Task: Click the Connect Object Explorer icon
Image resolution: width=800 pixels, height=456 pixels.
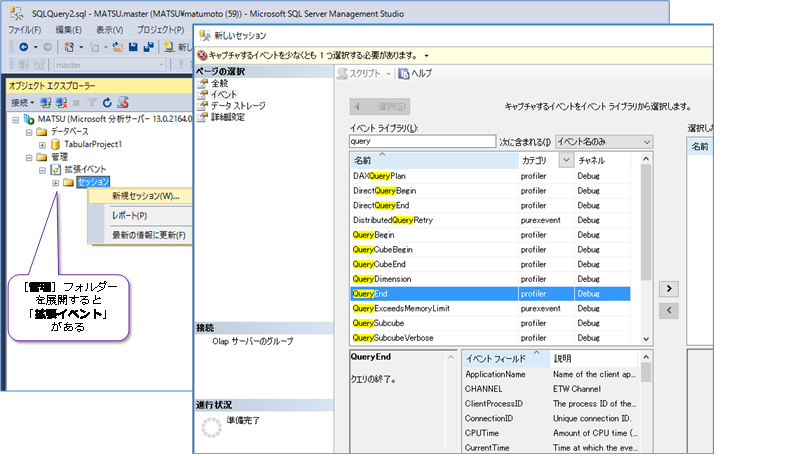Action: pyautogui.click(x=46, y=103)
